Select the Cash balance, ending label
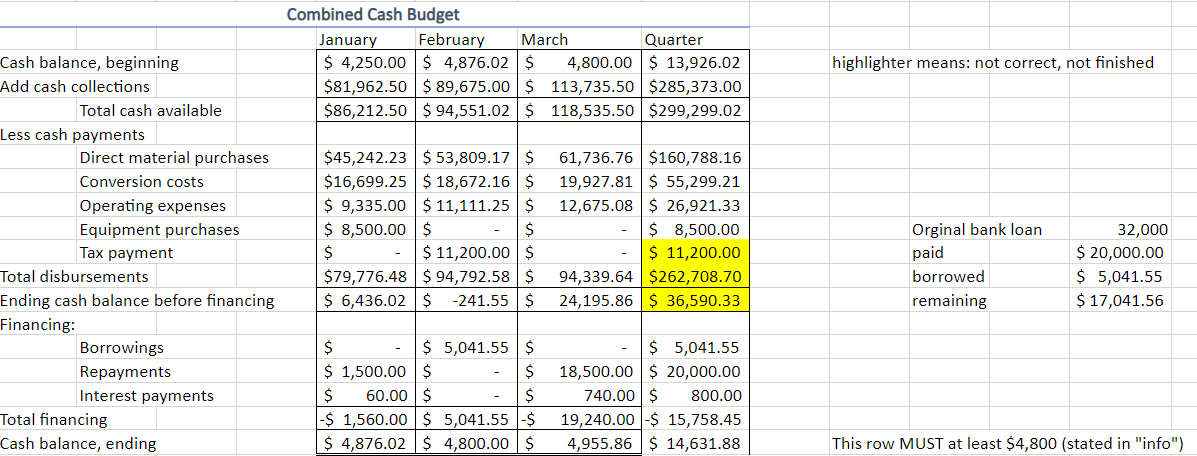 (78, 443)
